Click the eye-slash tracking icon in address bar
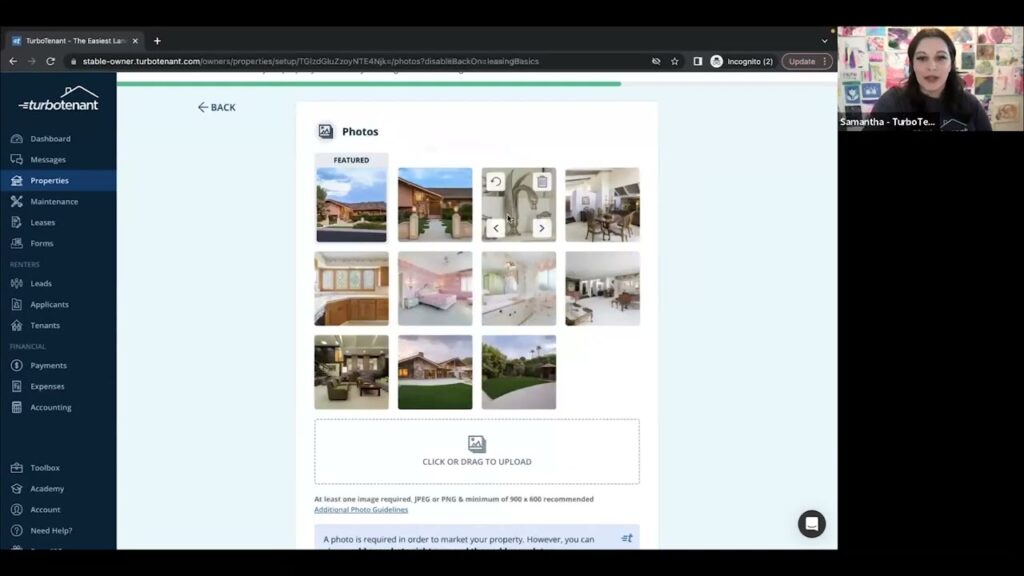 point(656,61)
